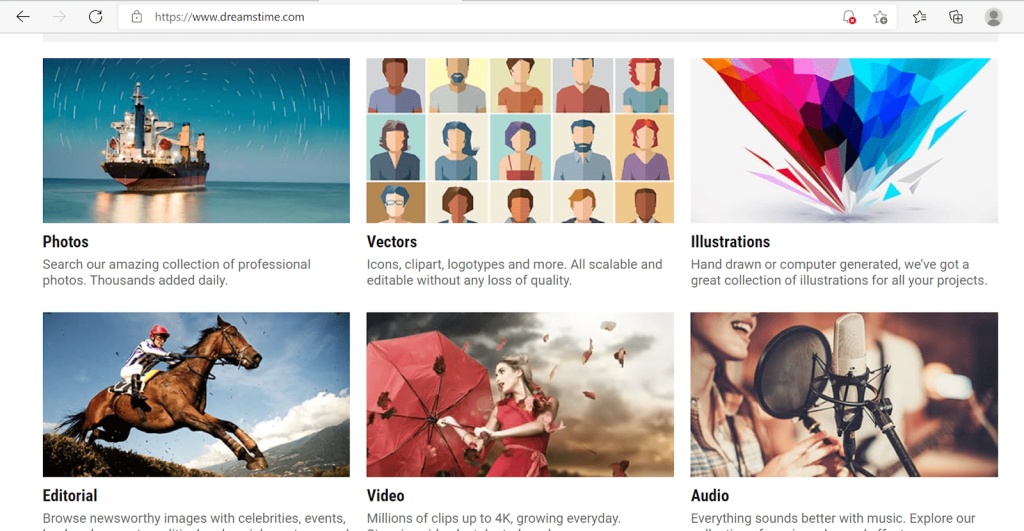1024x531 pixels.
Task: Open the Video heading link
Action: [x=385, y=496]
